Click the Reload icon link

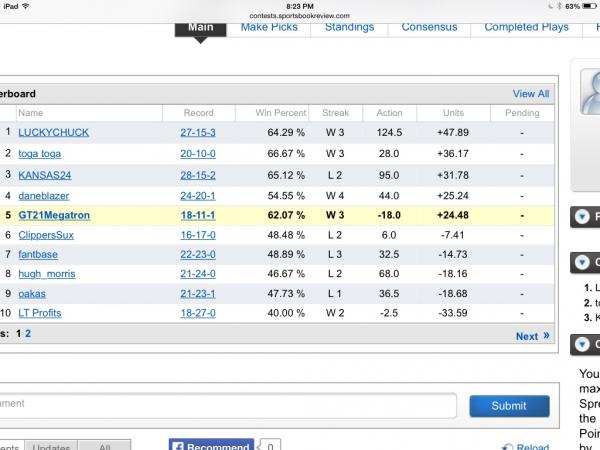click(526, 447)
